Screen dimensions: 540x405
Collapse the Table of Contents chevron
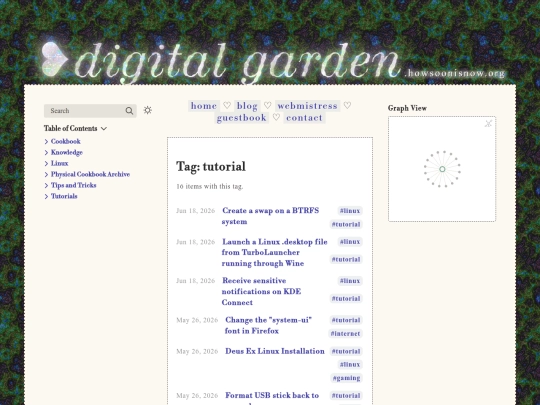point(104,128)
